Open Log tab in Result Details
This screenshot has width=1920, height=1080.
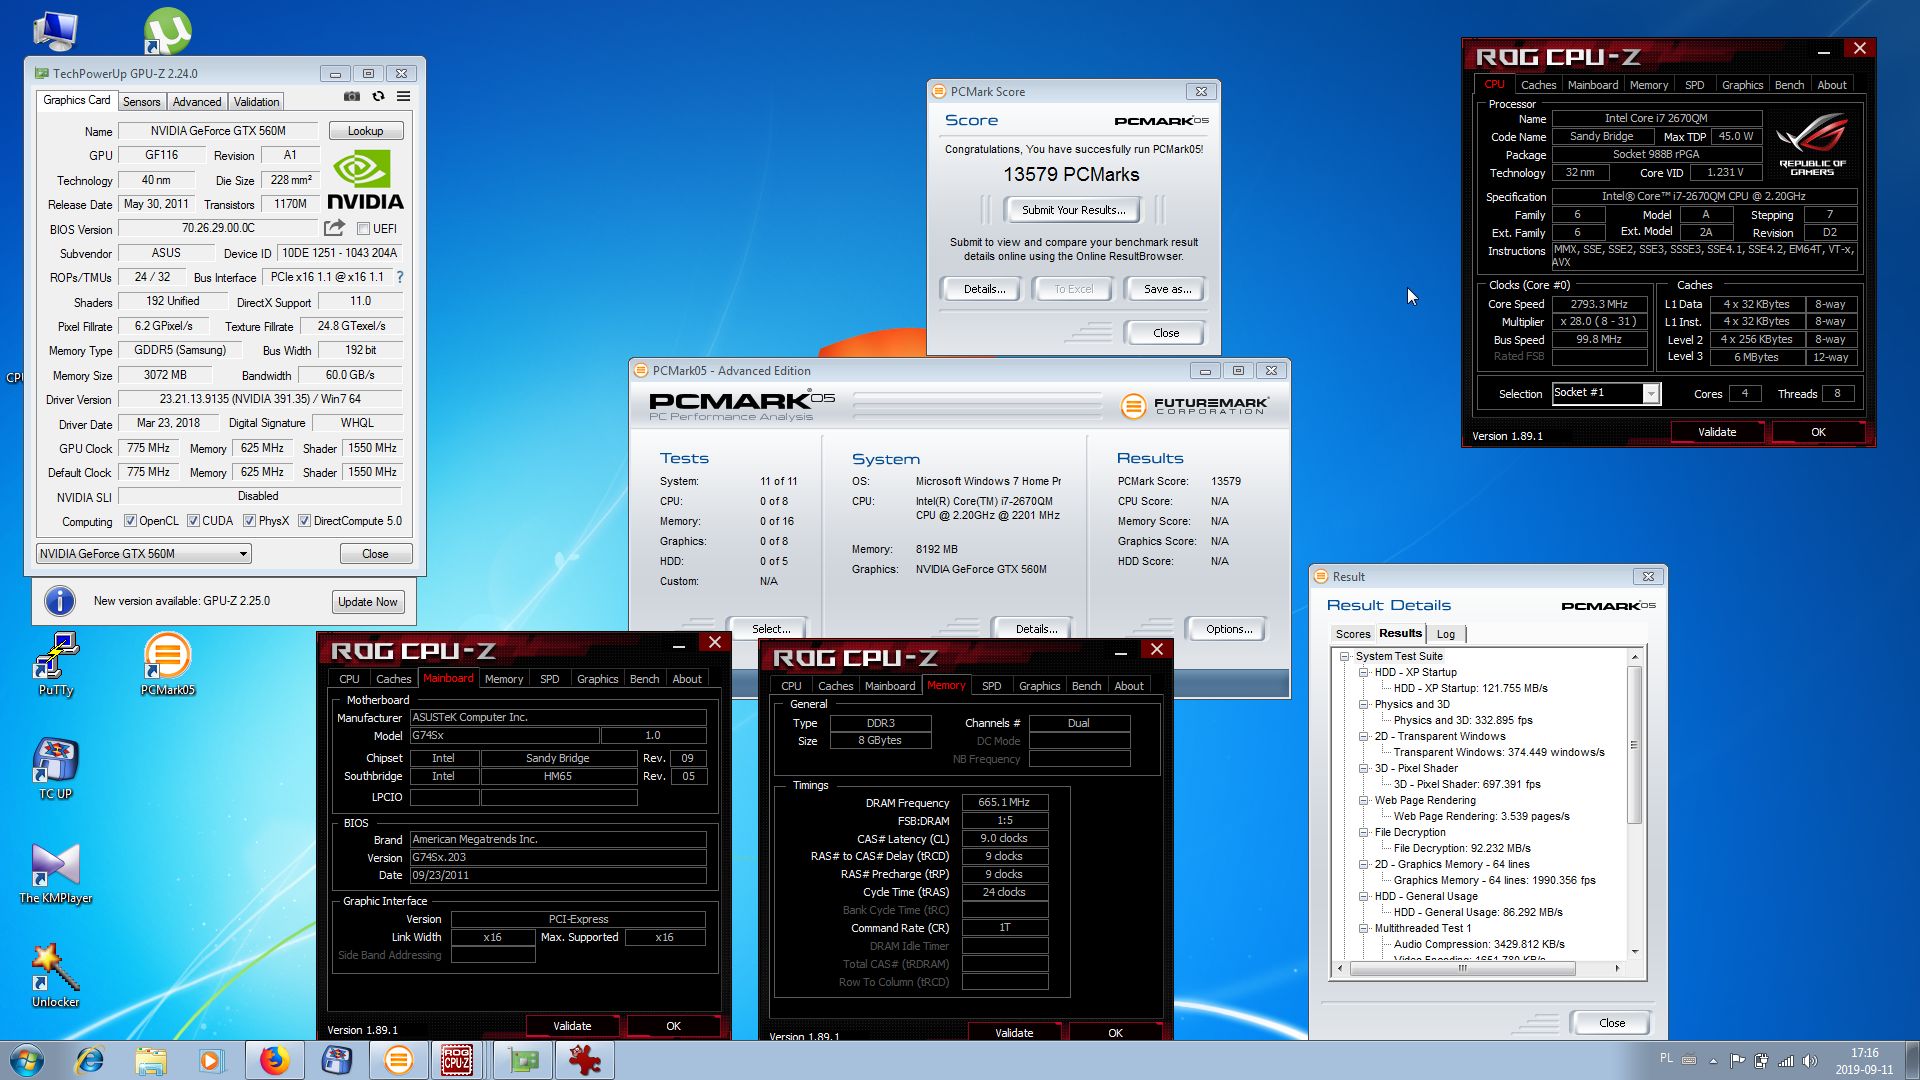point(1446,634)
